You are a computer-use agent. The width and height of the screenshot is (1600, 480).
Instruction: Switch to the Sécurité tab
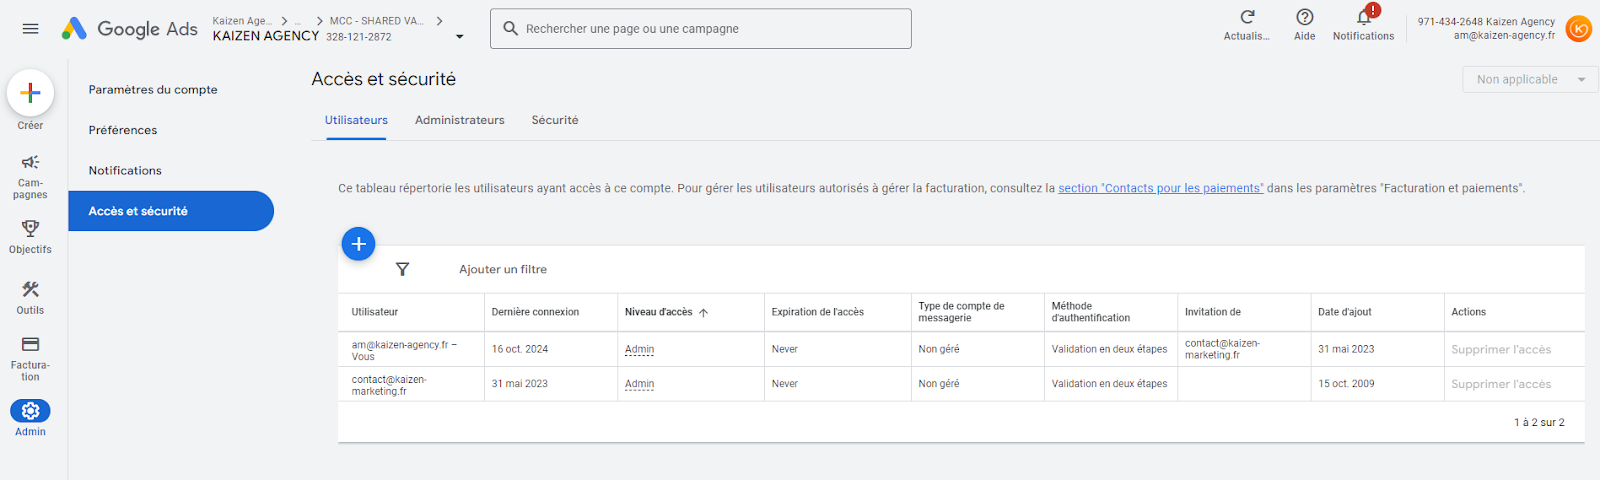pyautogui.click(x=555, y=120)
